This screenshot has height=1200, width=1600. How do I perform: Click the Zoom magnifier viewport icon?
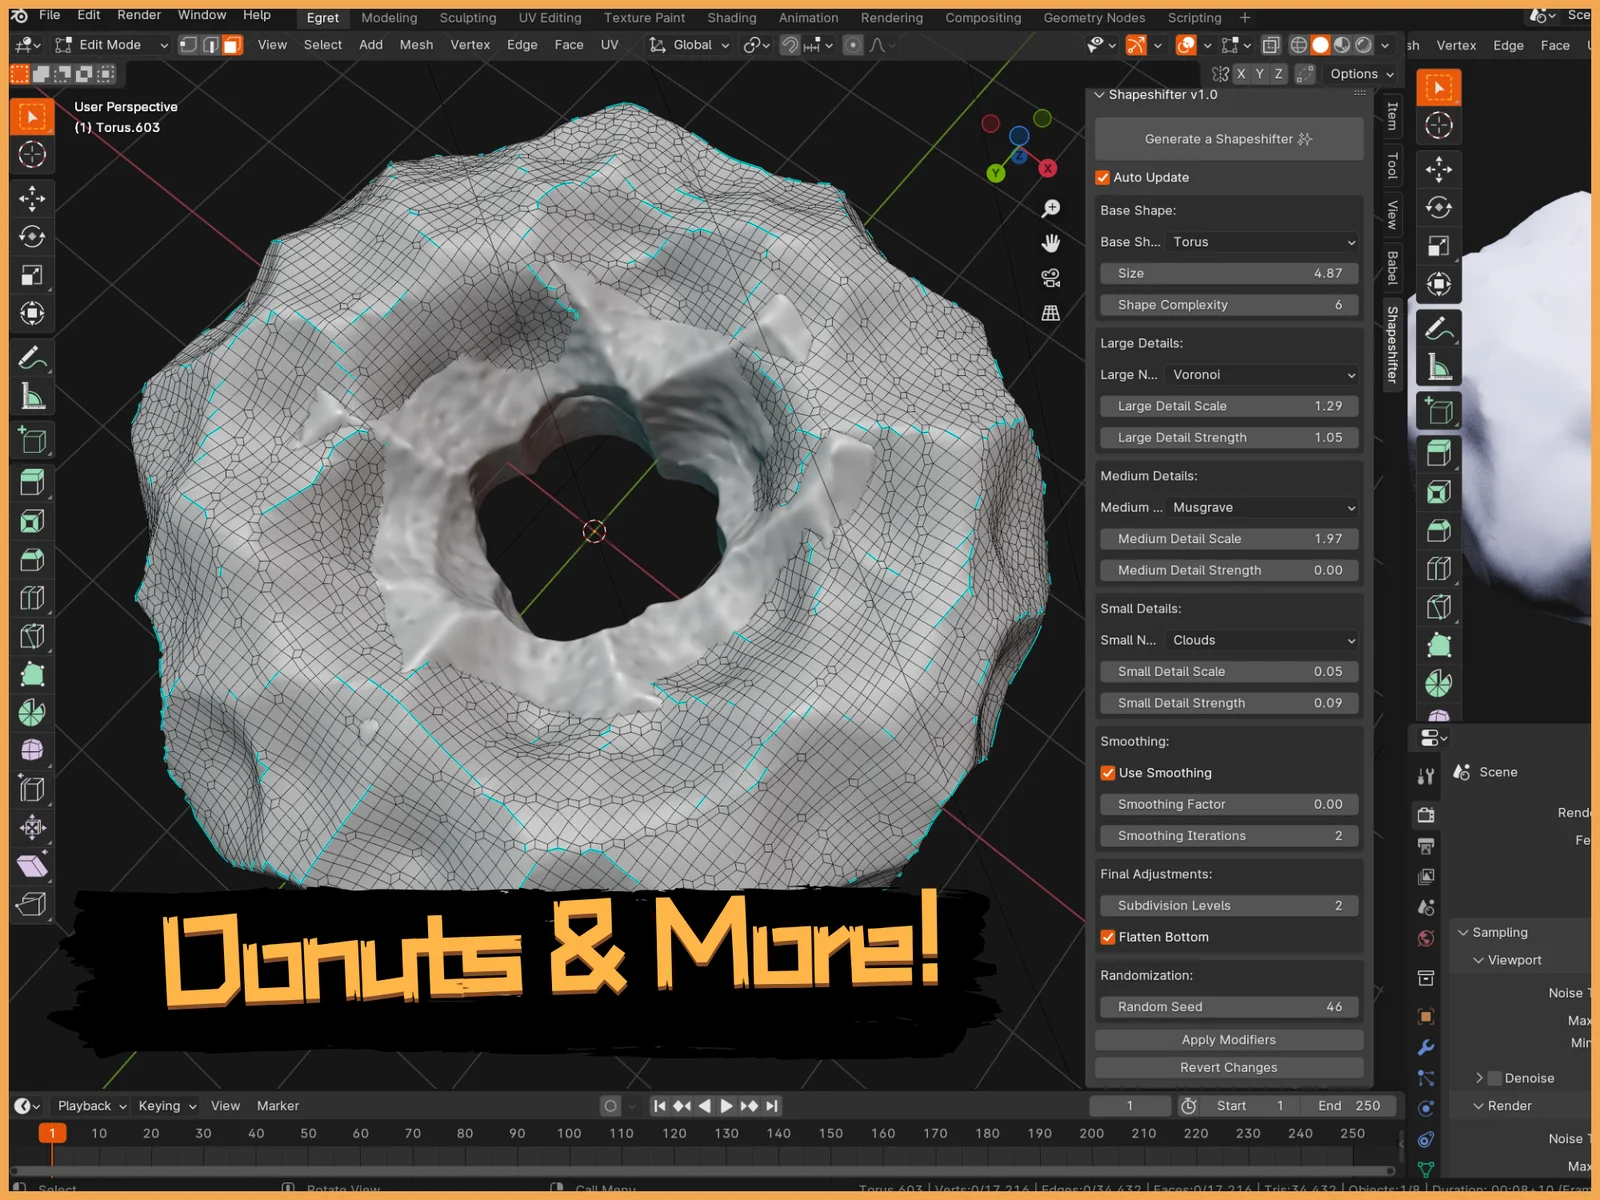coord(1050,208)
